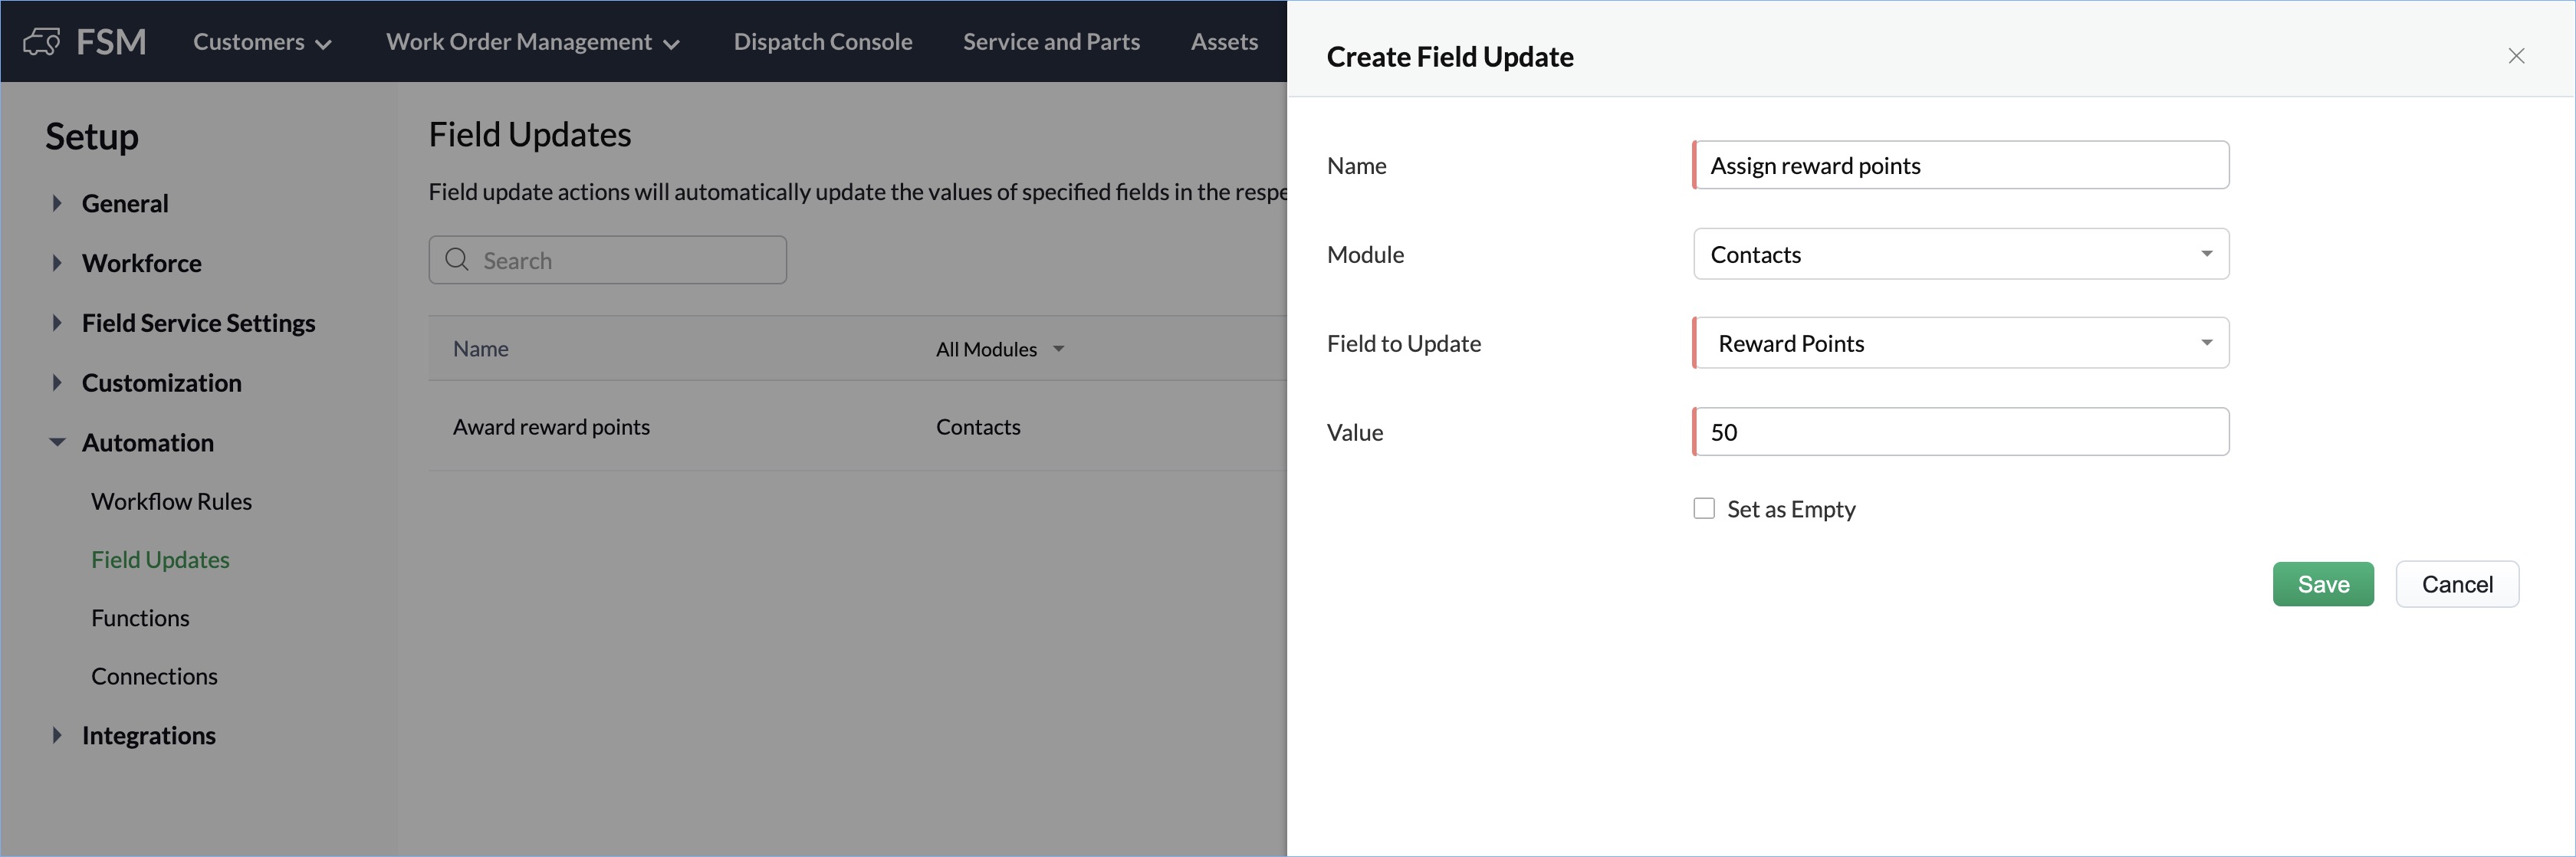This screenshot has height=857, width=2576.
Task: Open the All Modules filter dropdown
Action: (1000, 349)
